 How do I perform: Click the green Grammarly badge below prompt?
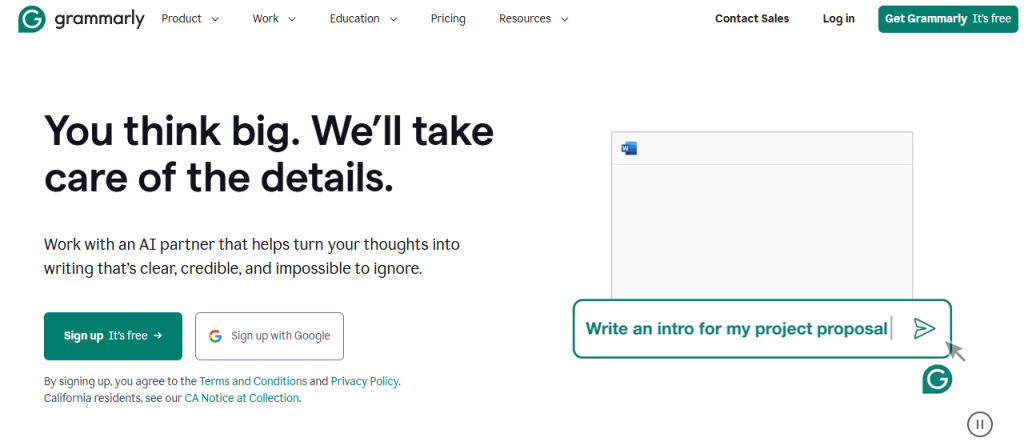(x=937, y=379)
